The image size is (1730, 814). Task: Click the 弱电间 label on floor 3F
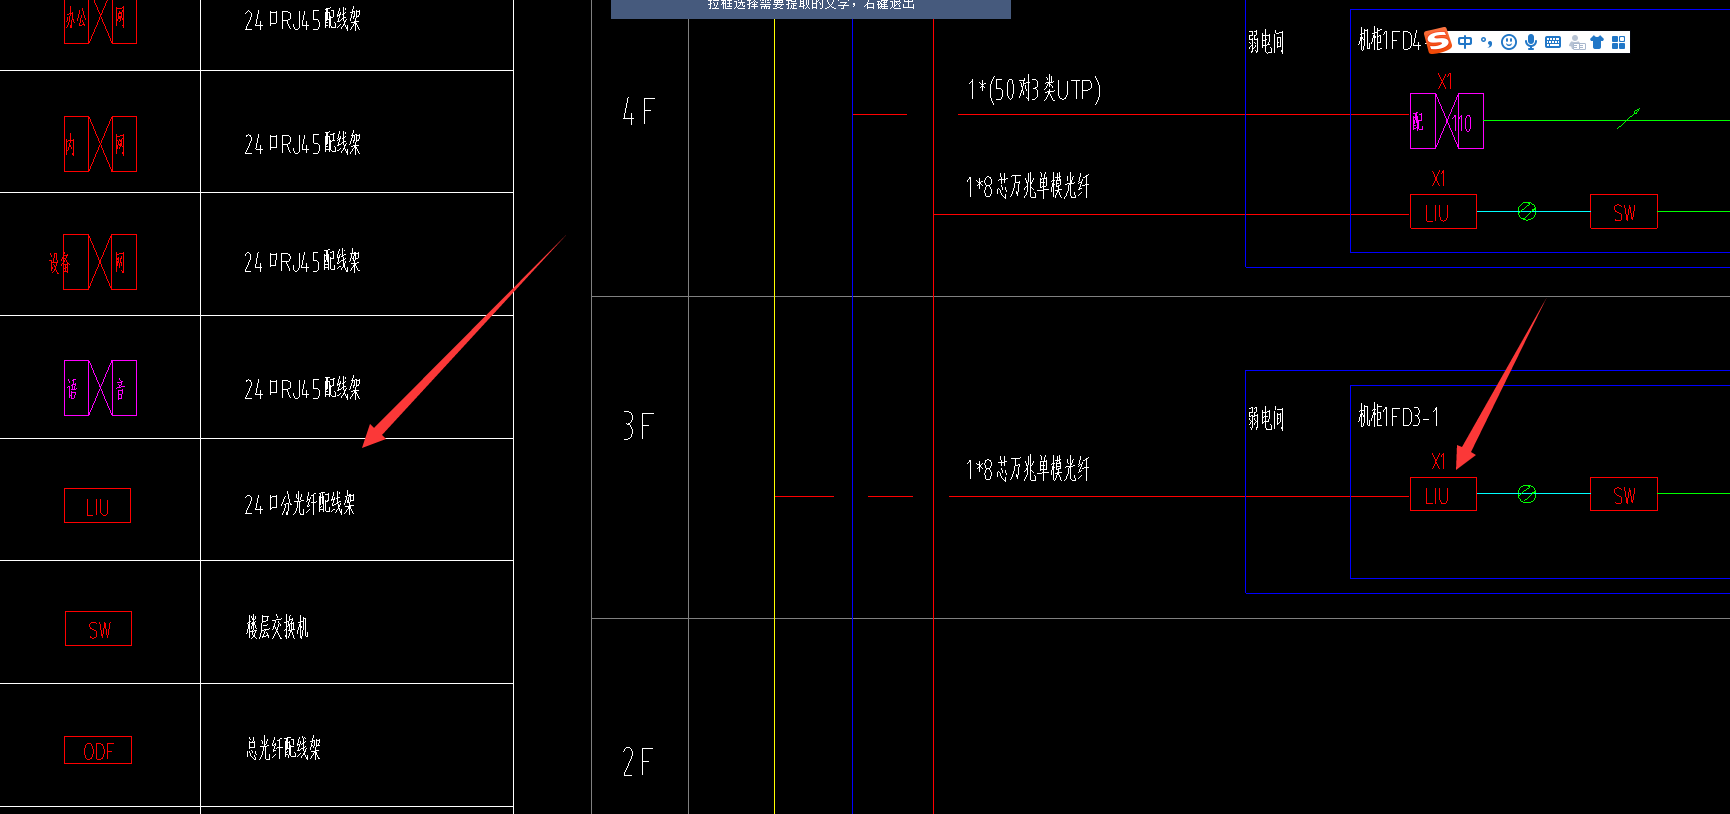(1266, 418)
